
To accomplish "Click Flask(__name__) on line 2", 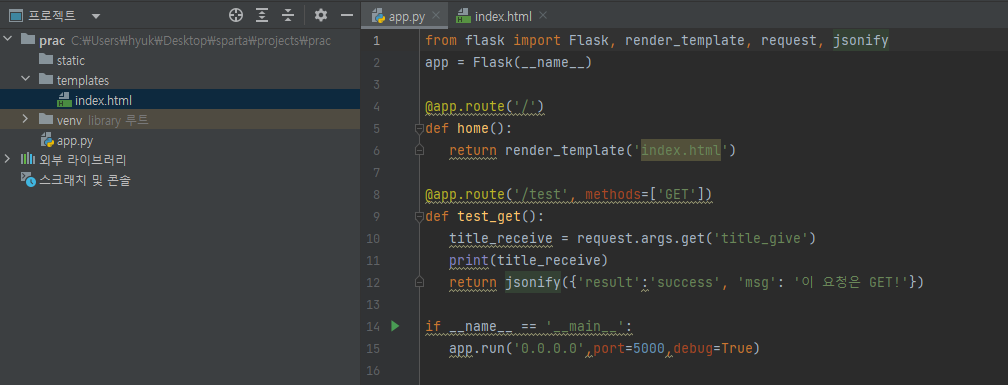I will pyautogui.click(x=532, y=63).
